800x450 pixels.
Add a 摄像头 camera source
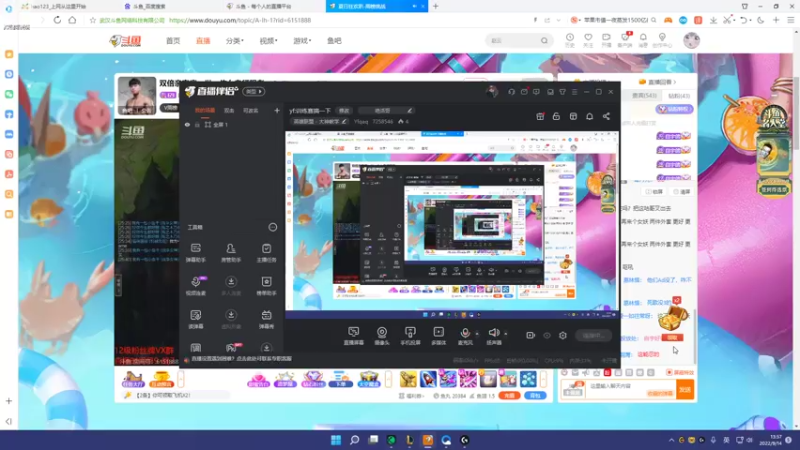[382, 336]
